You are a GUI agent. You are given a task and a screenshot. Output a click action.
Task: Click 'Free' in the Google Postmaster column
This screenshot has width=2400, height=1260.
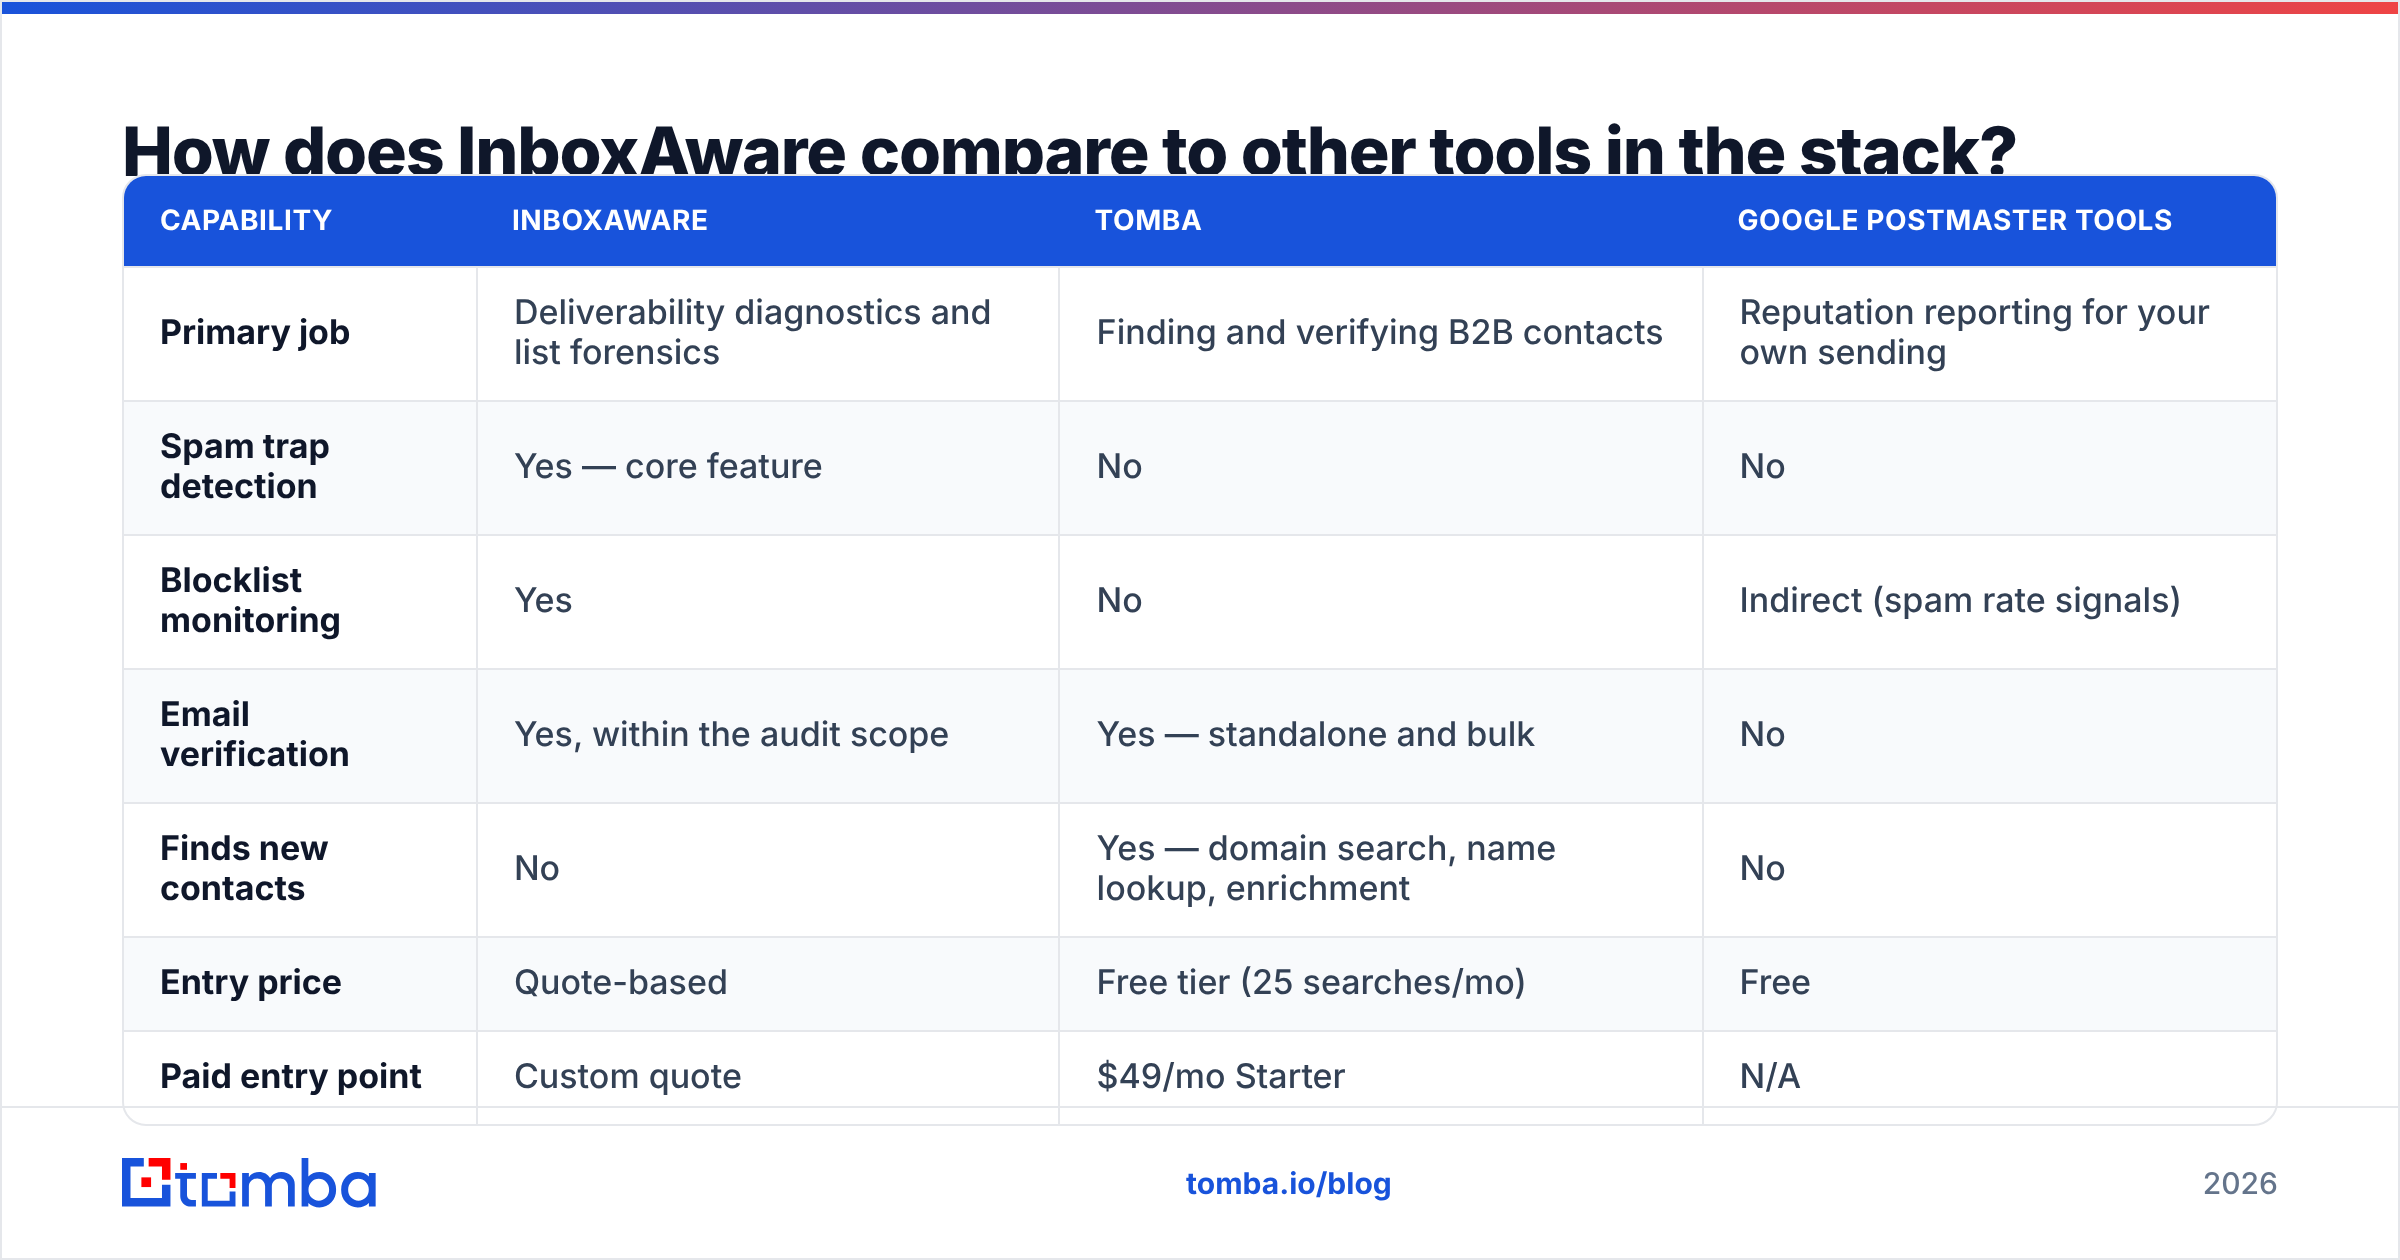point(1775,982)
